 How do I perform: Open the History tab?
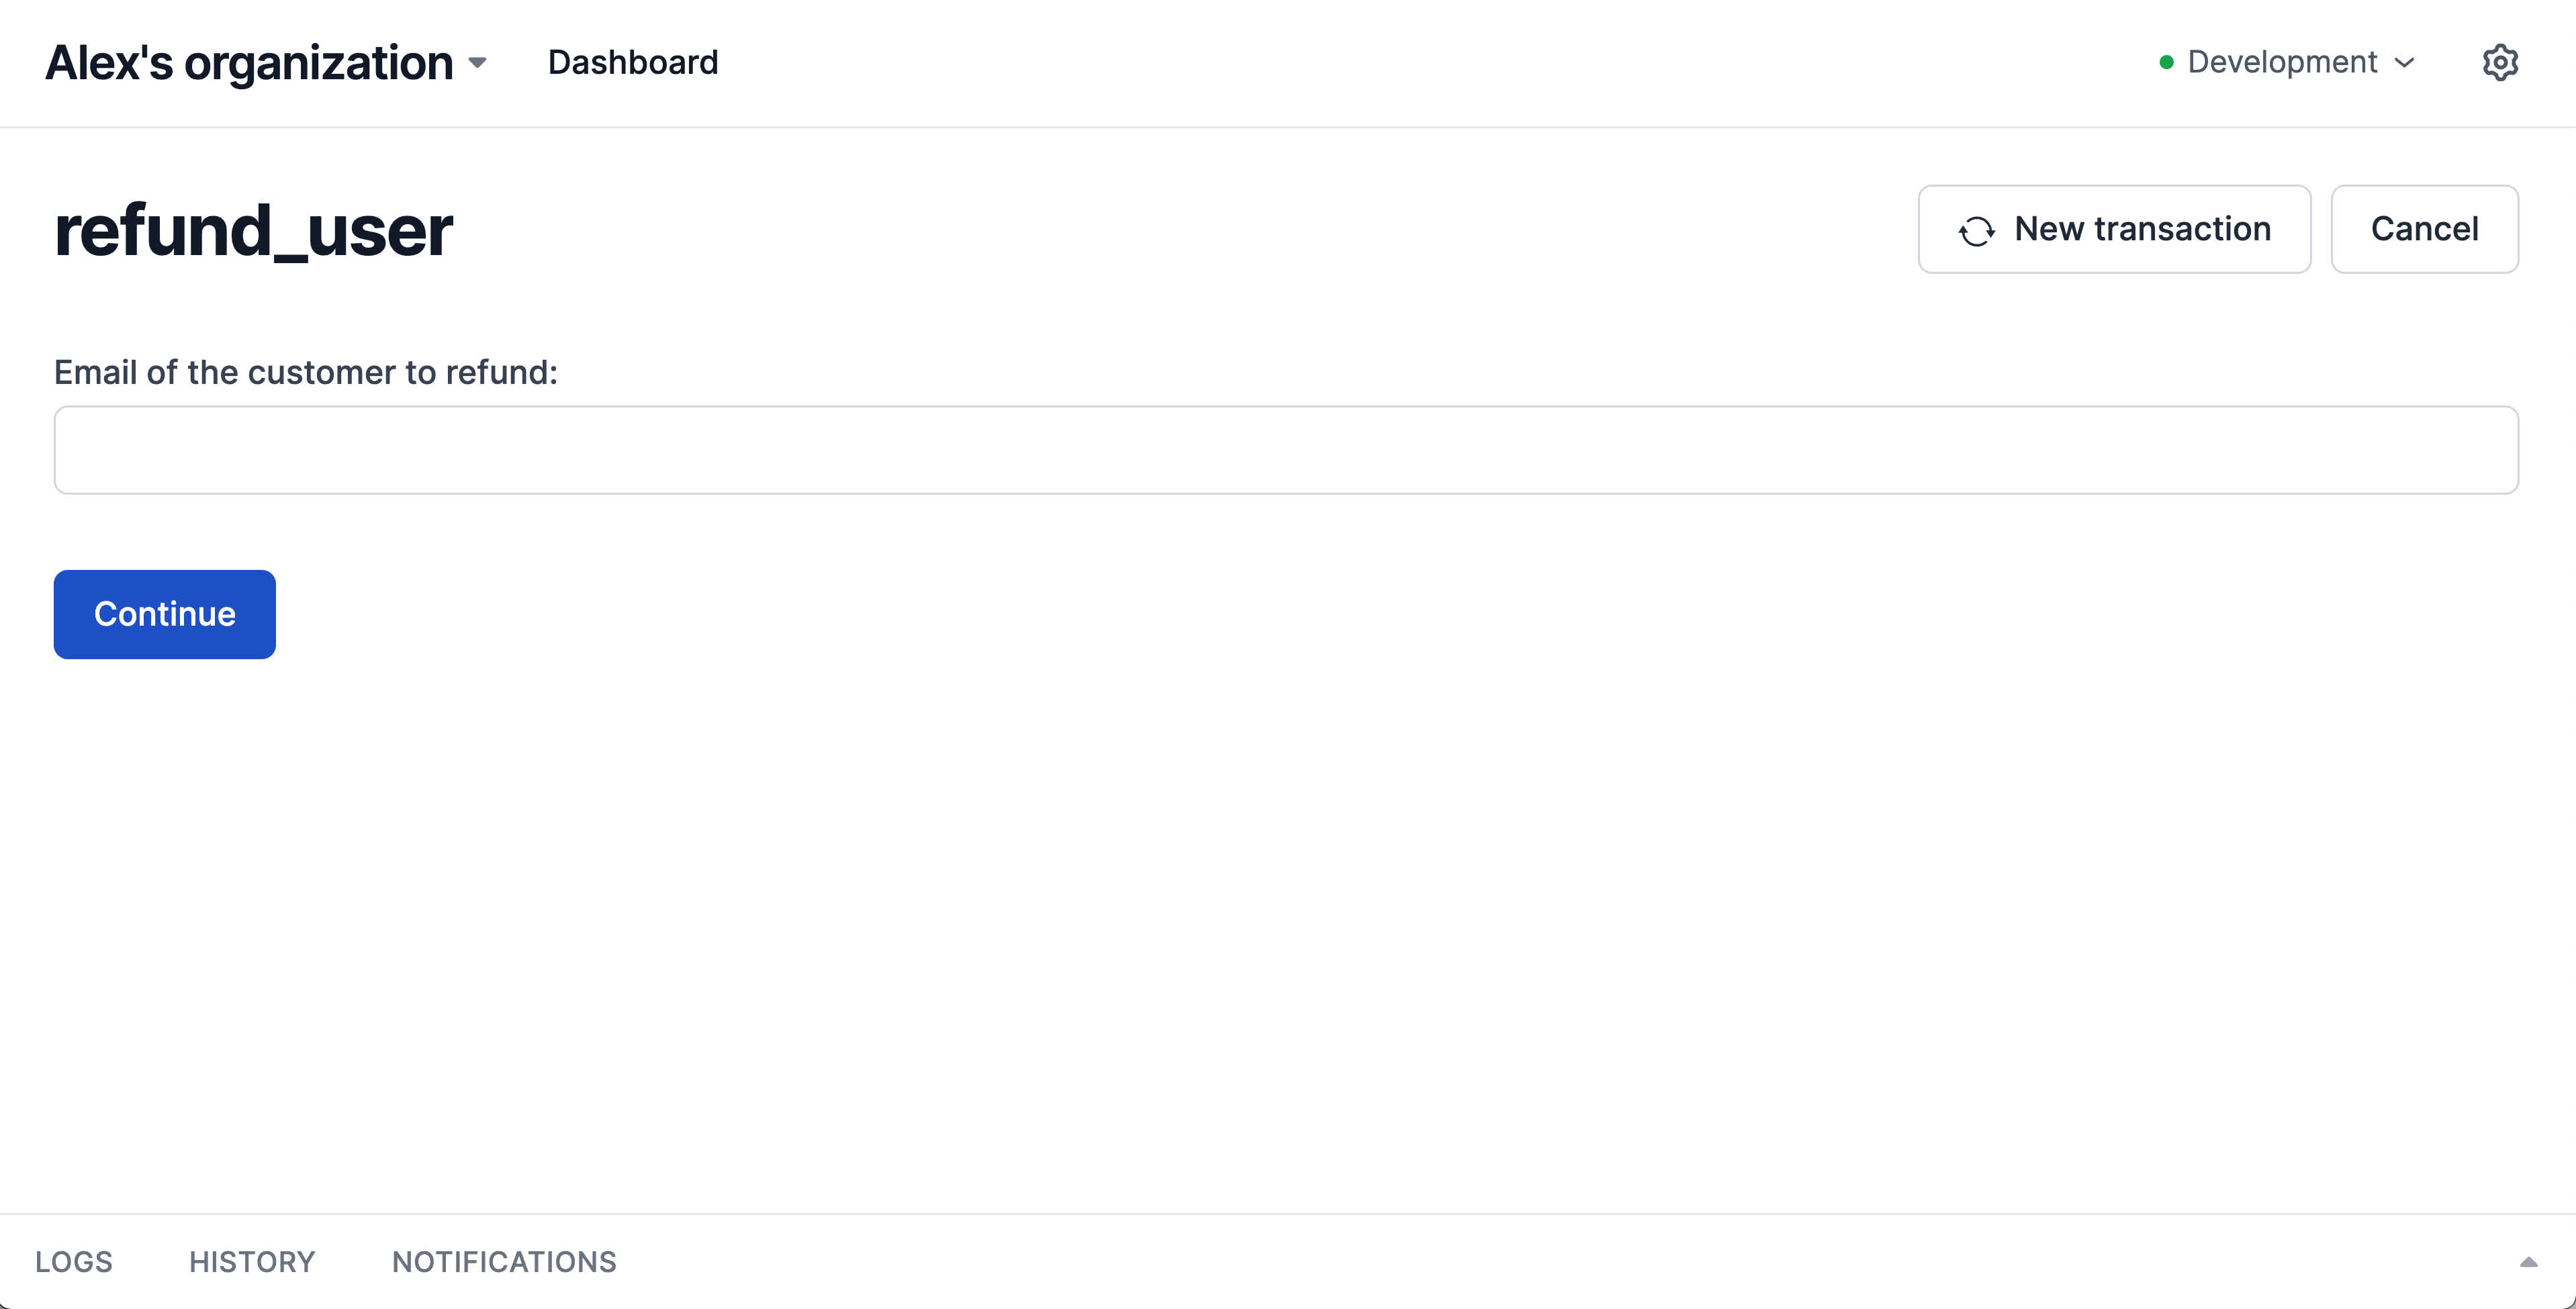tap(252, 1262)
